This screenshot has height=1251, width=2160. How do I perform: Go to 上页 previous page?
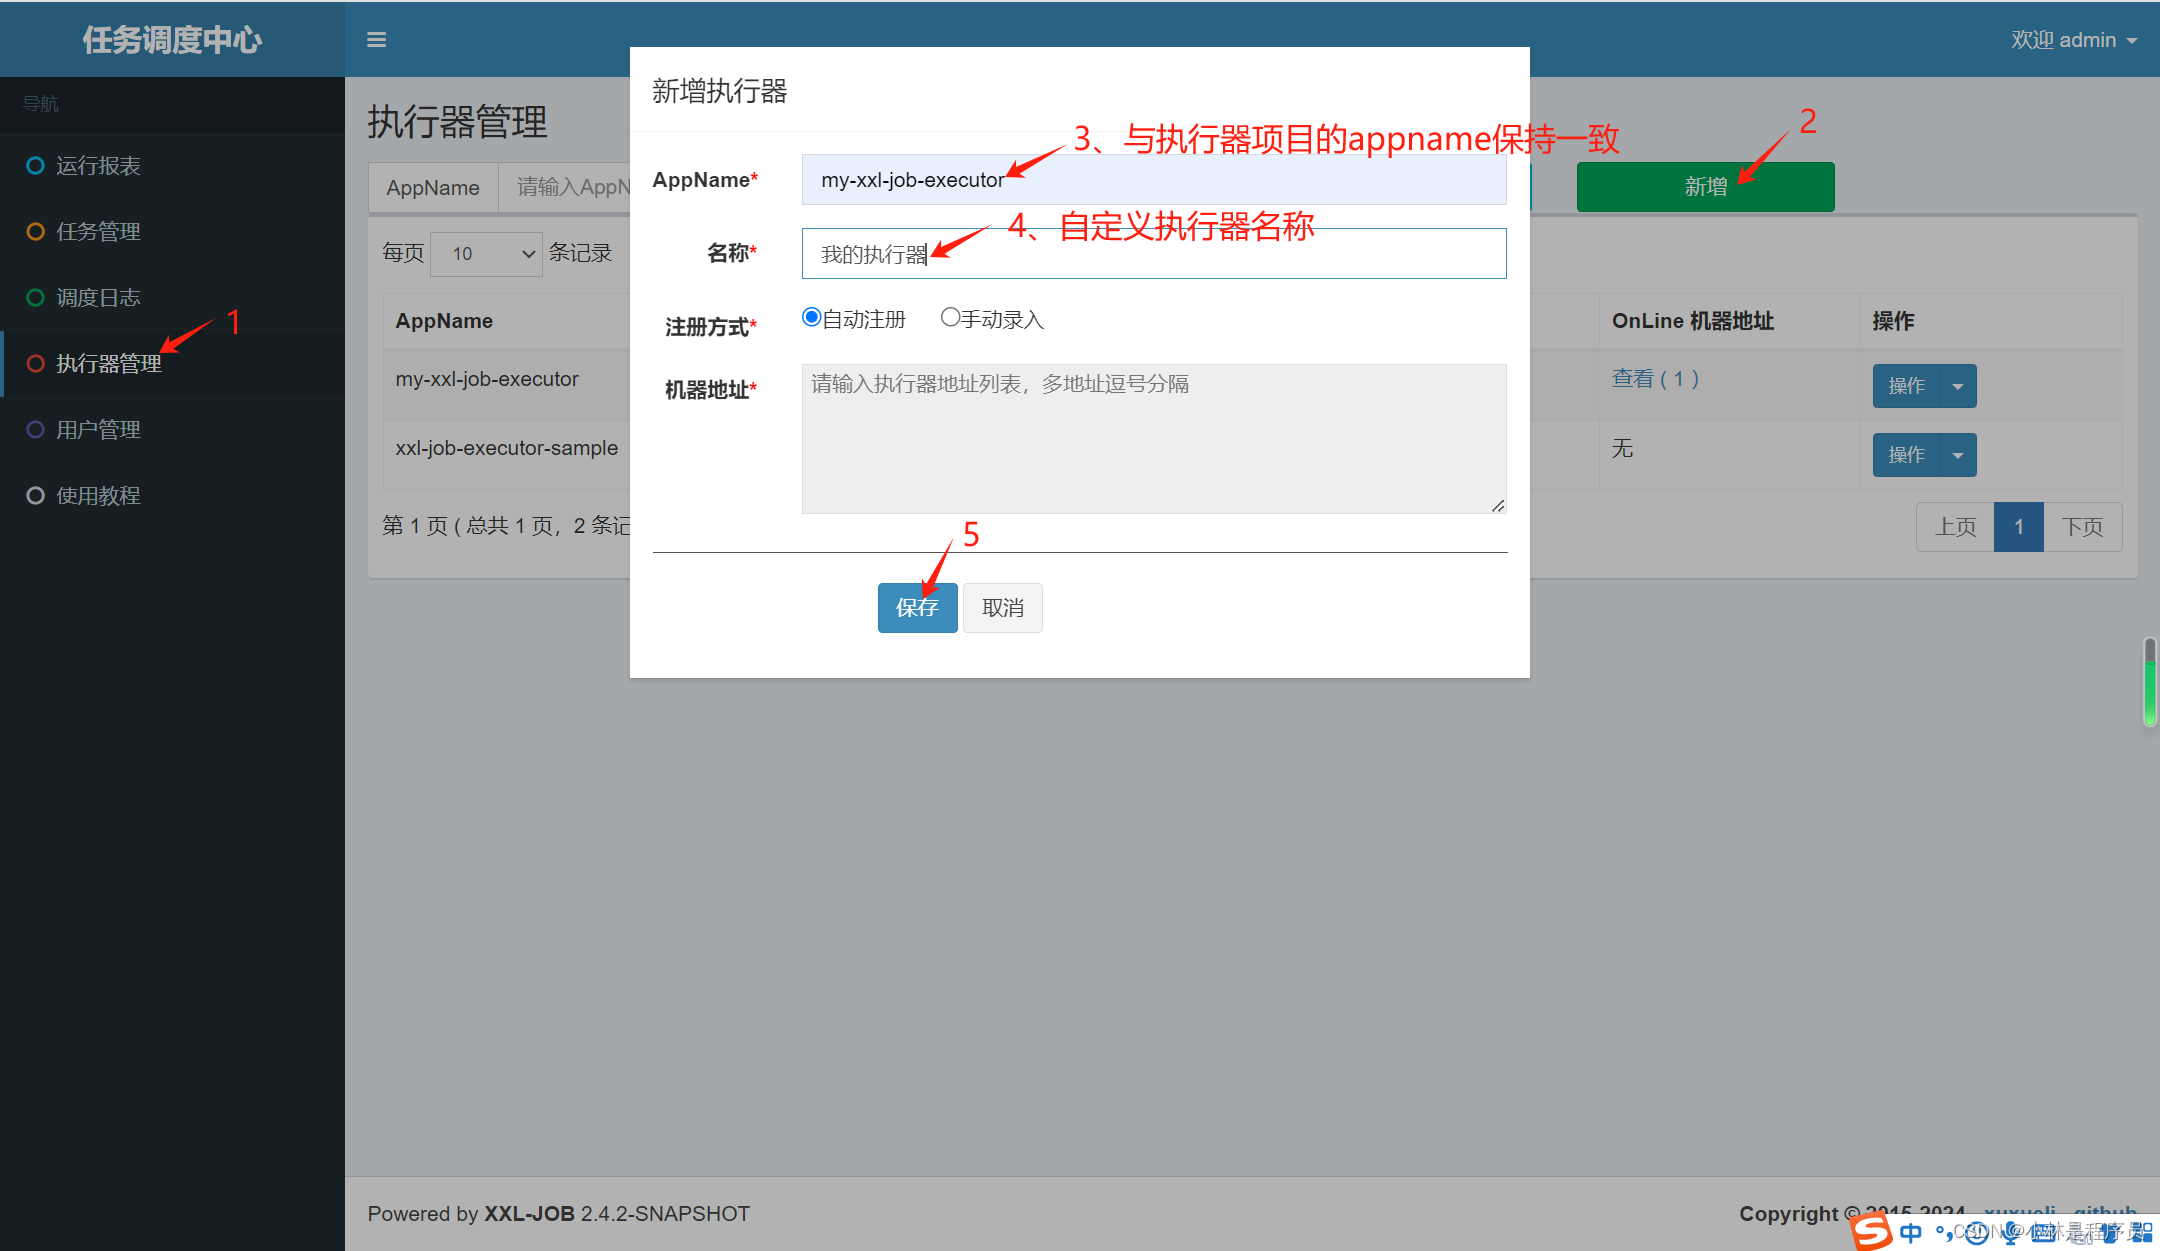pos(1955,527)
